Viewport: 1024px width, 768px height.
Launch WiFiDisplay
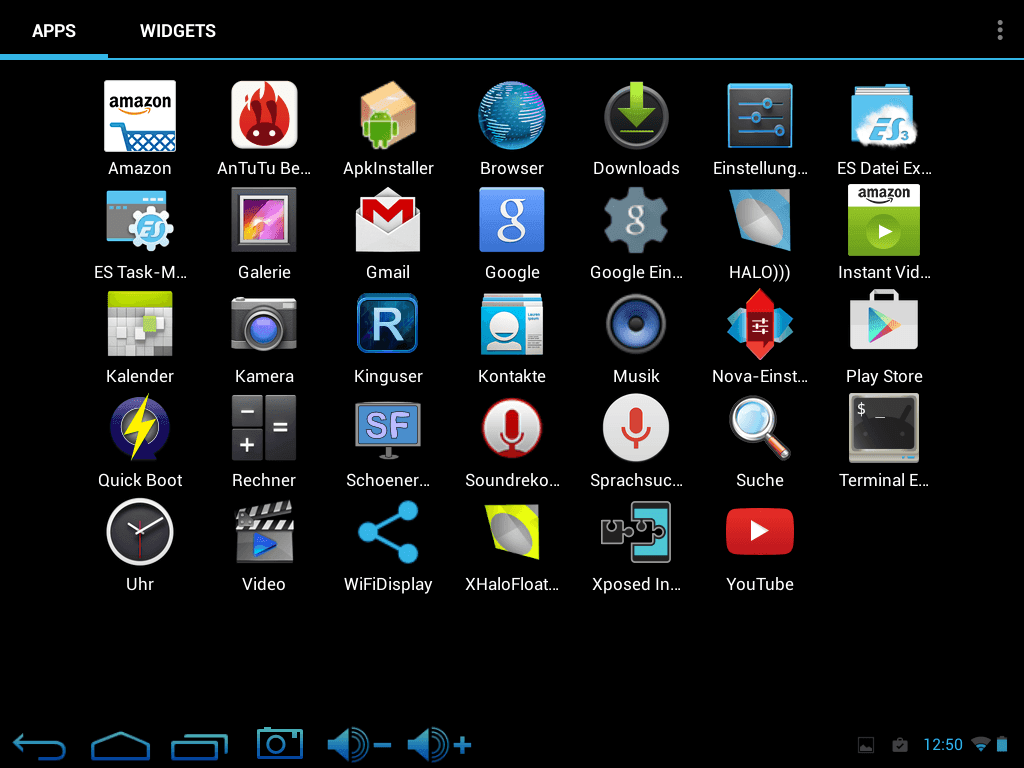tap(388, 532)
